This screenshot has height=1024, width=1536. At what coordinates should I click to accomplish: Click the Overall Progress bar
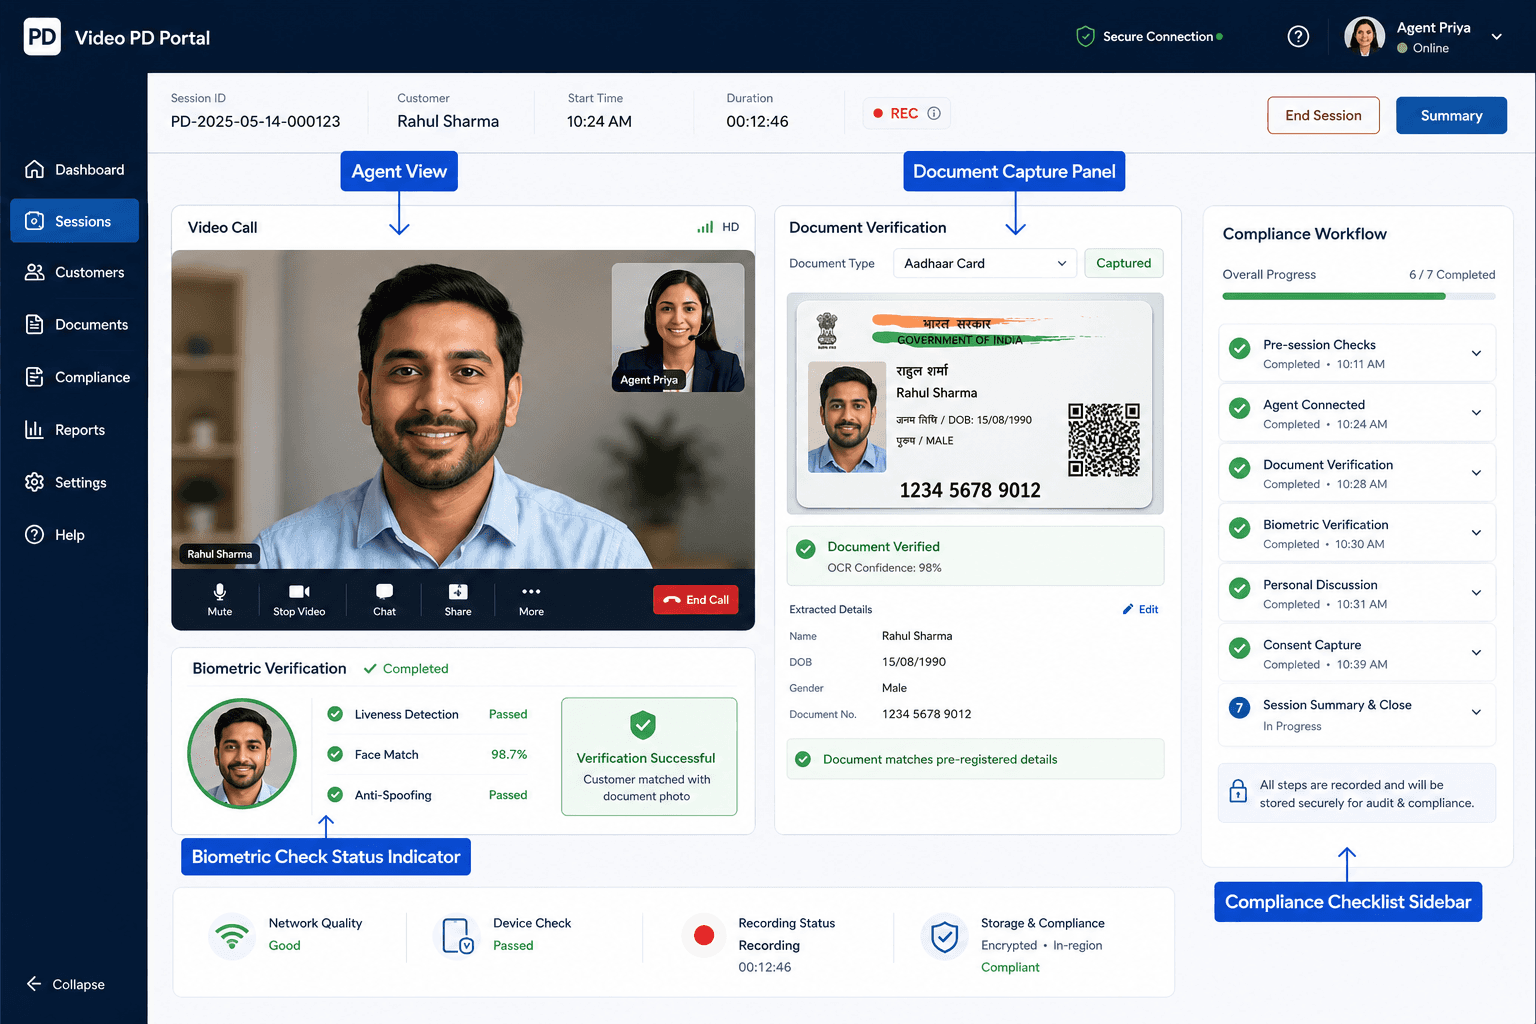coord(1359,296)
